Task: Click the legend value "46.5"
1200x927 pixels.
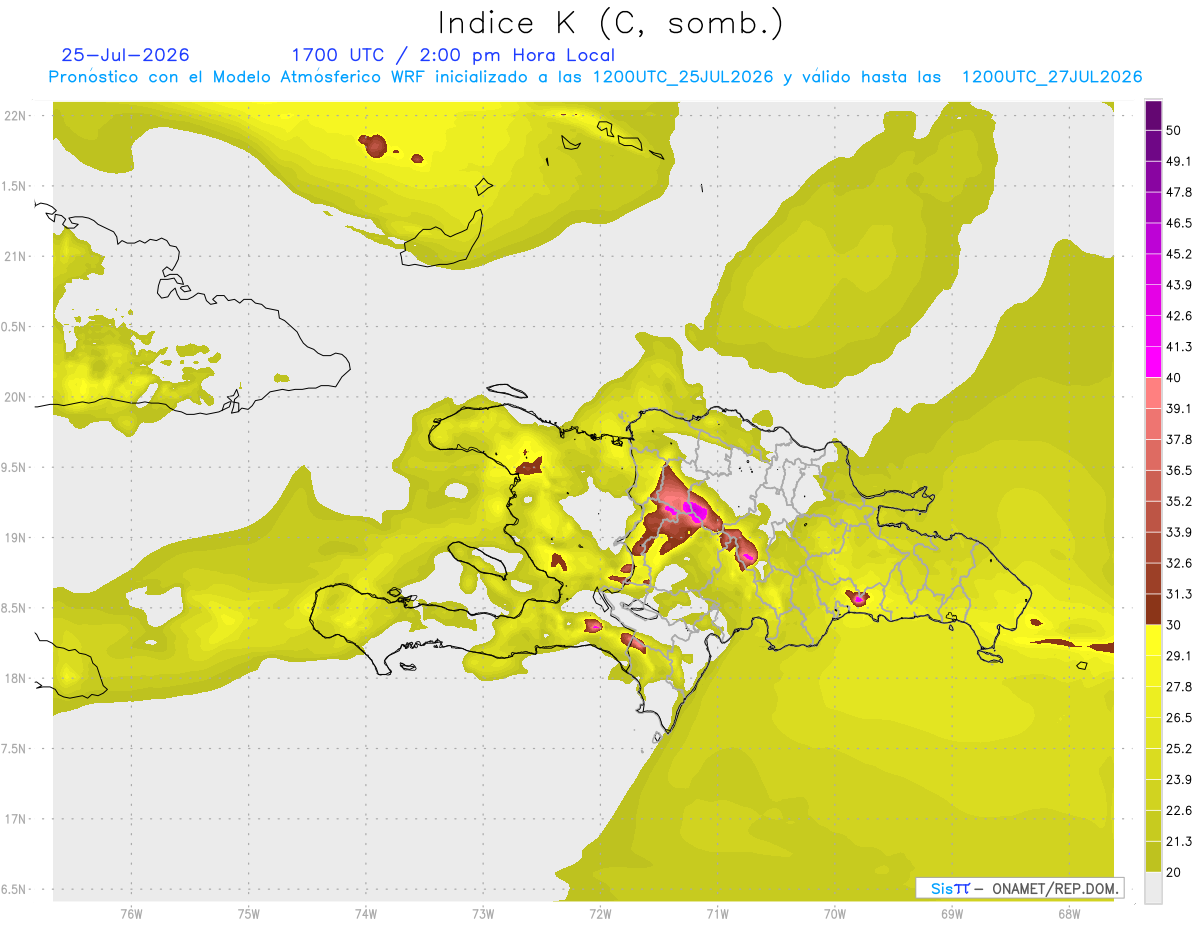Action: [1179, 223]
